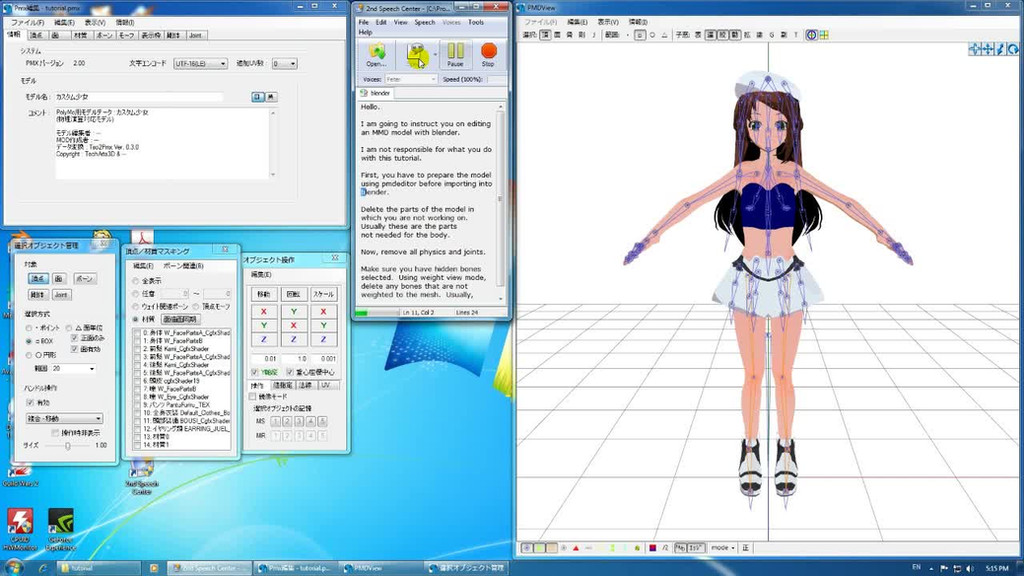Toggle the 正面のみ checkbox
1024x576 pixels.
click(x=74, y=338)
